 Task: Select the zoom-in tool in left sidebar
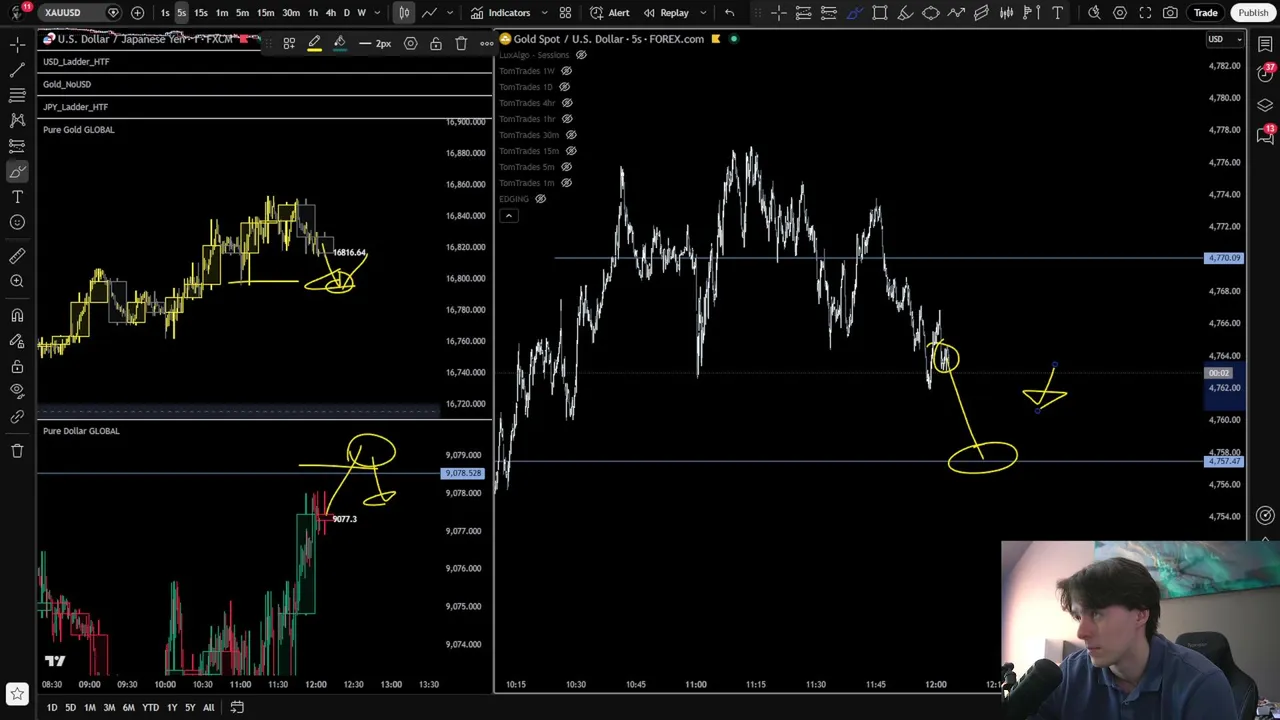click(x=17, y=281)
